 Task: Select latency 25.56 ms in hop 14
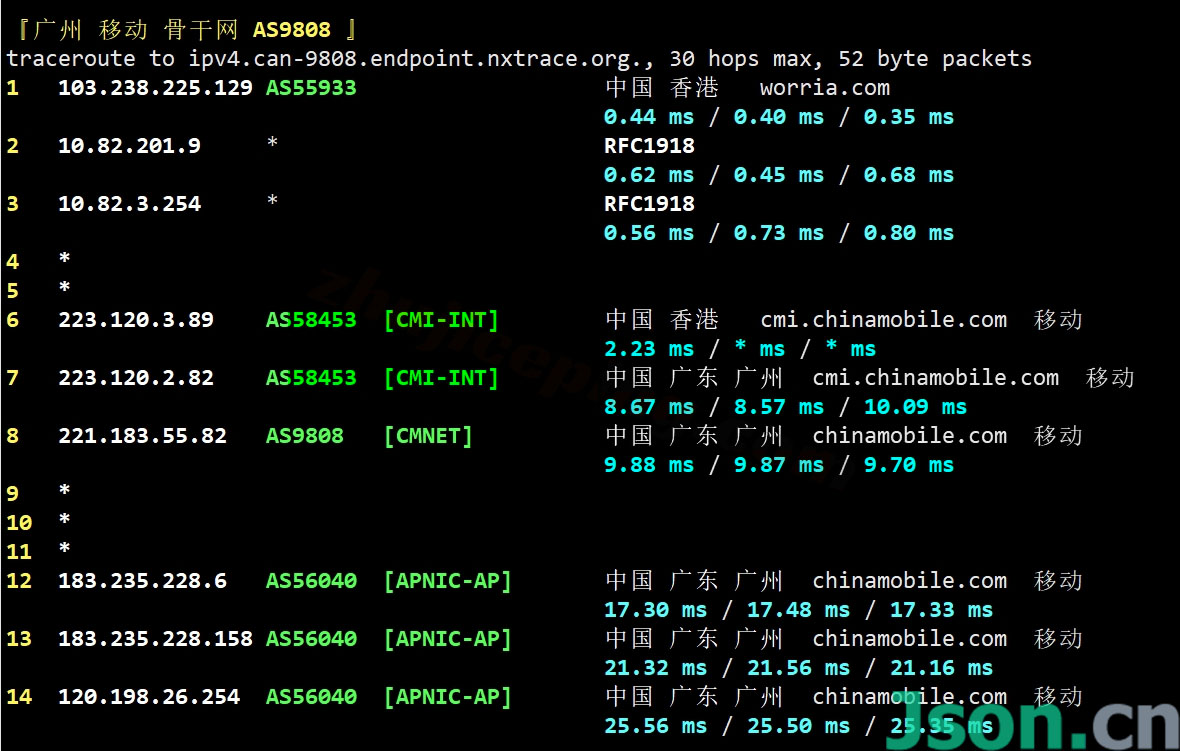click(655, 726)
